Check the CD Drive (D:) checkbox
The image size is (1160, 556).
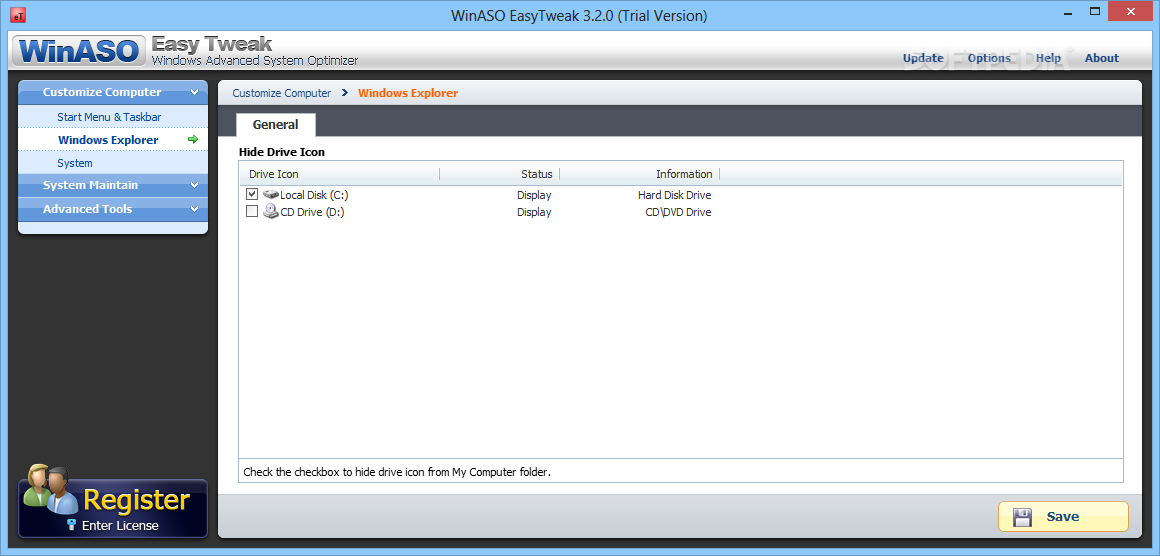coord(252,211)
